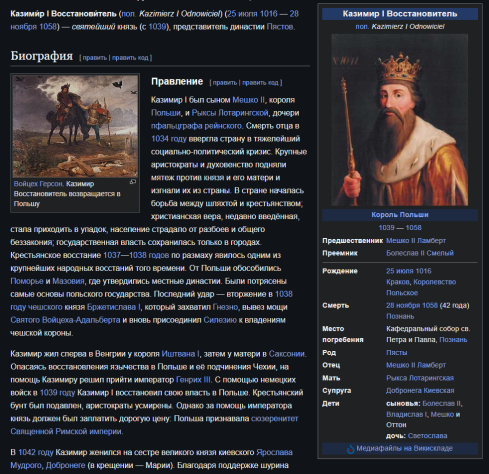This screenshot has width=489, height=474.
Task: Open the Casimir I portrait image
Action: tap(400, 120)
